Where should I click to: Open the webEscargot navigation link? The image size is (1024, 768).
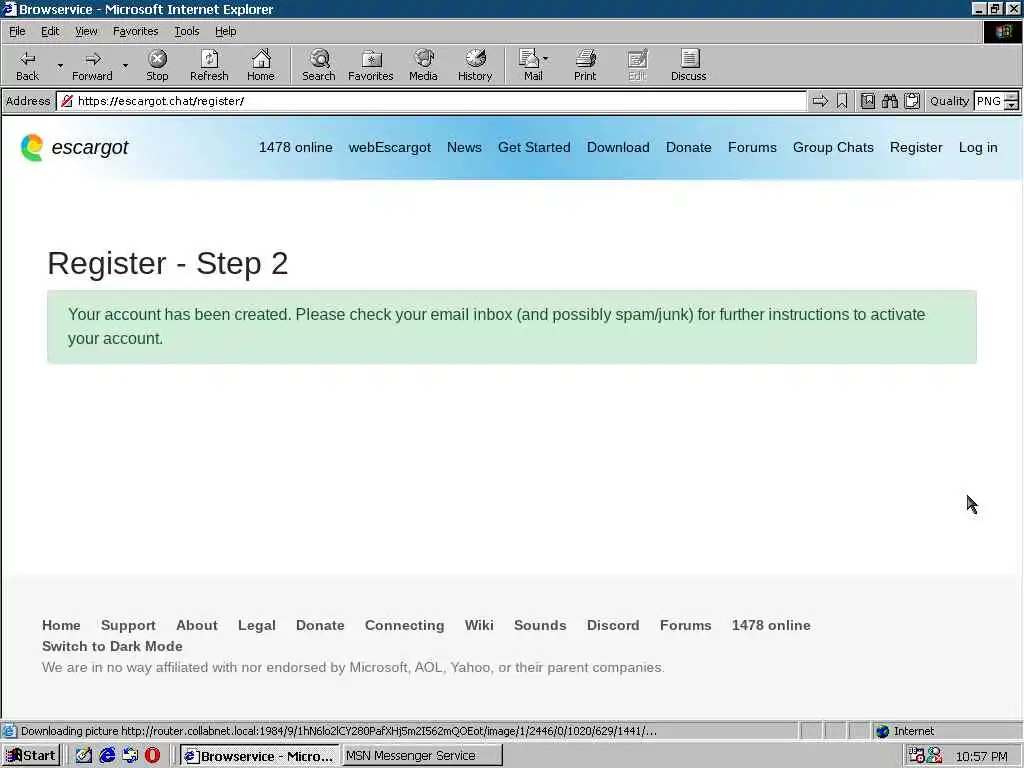tap(389, 148)
